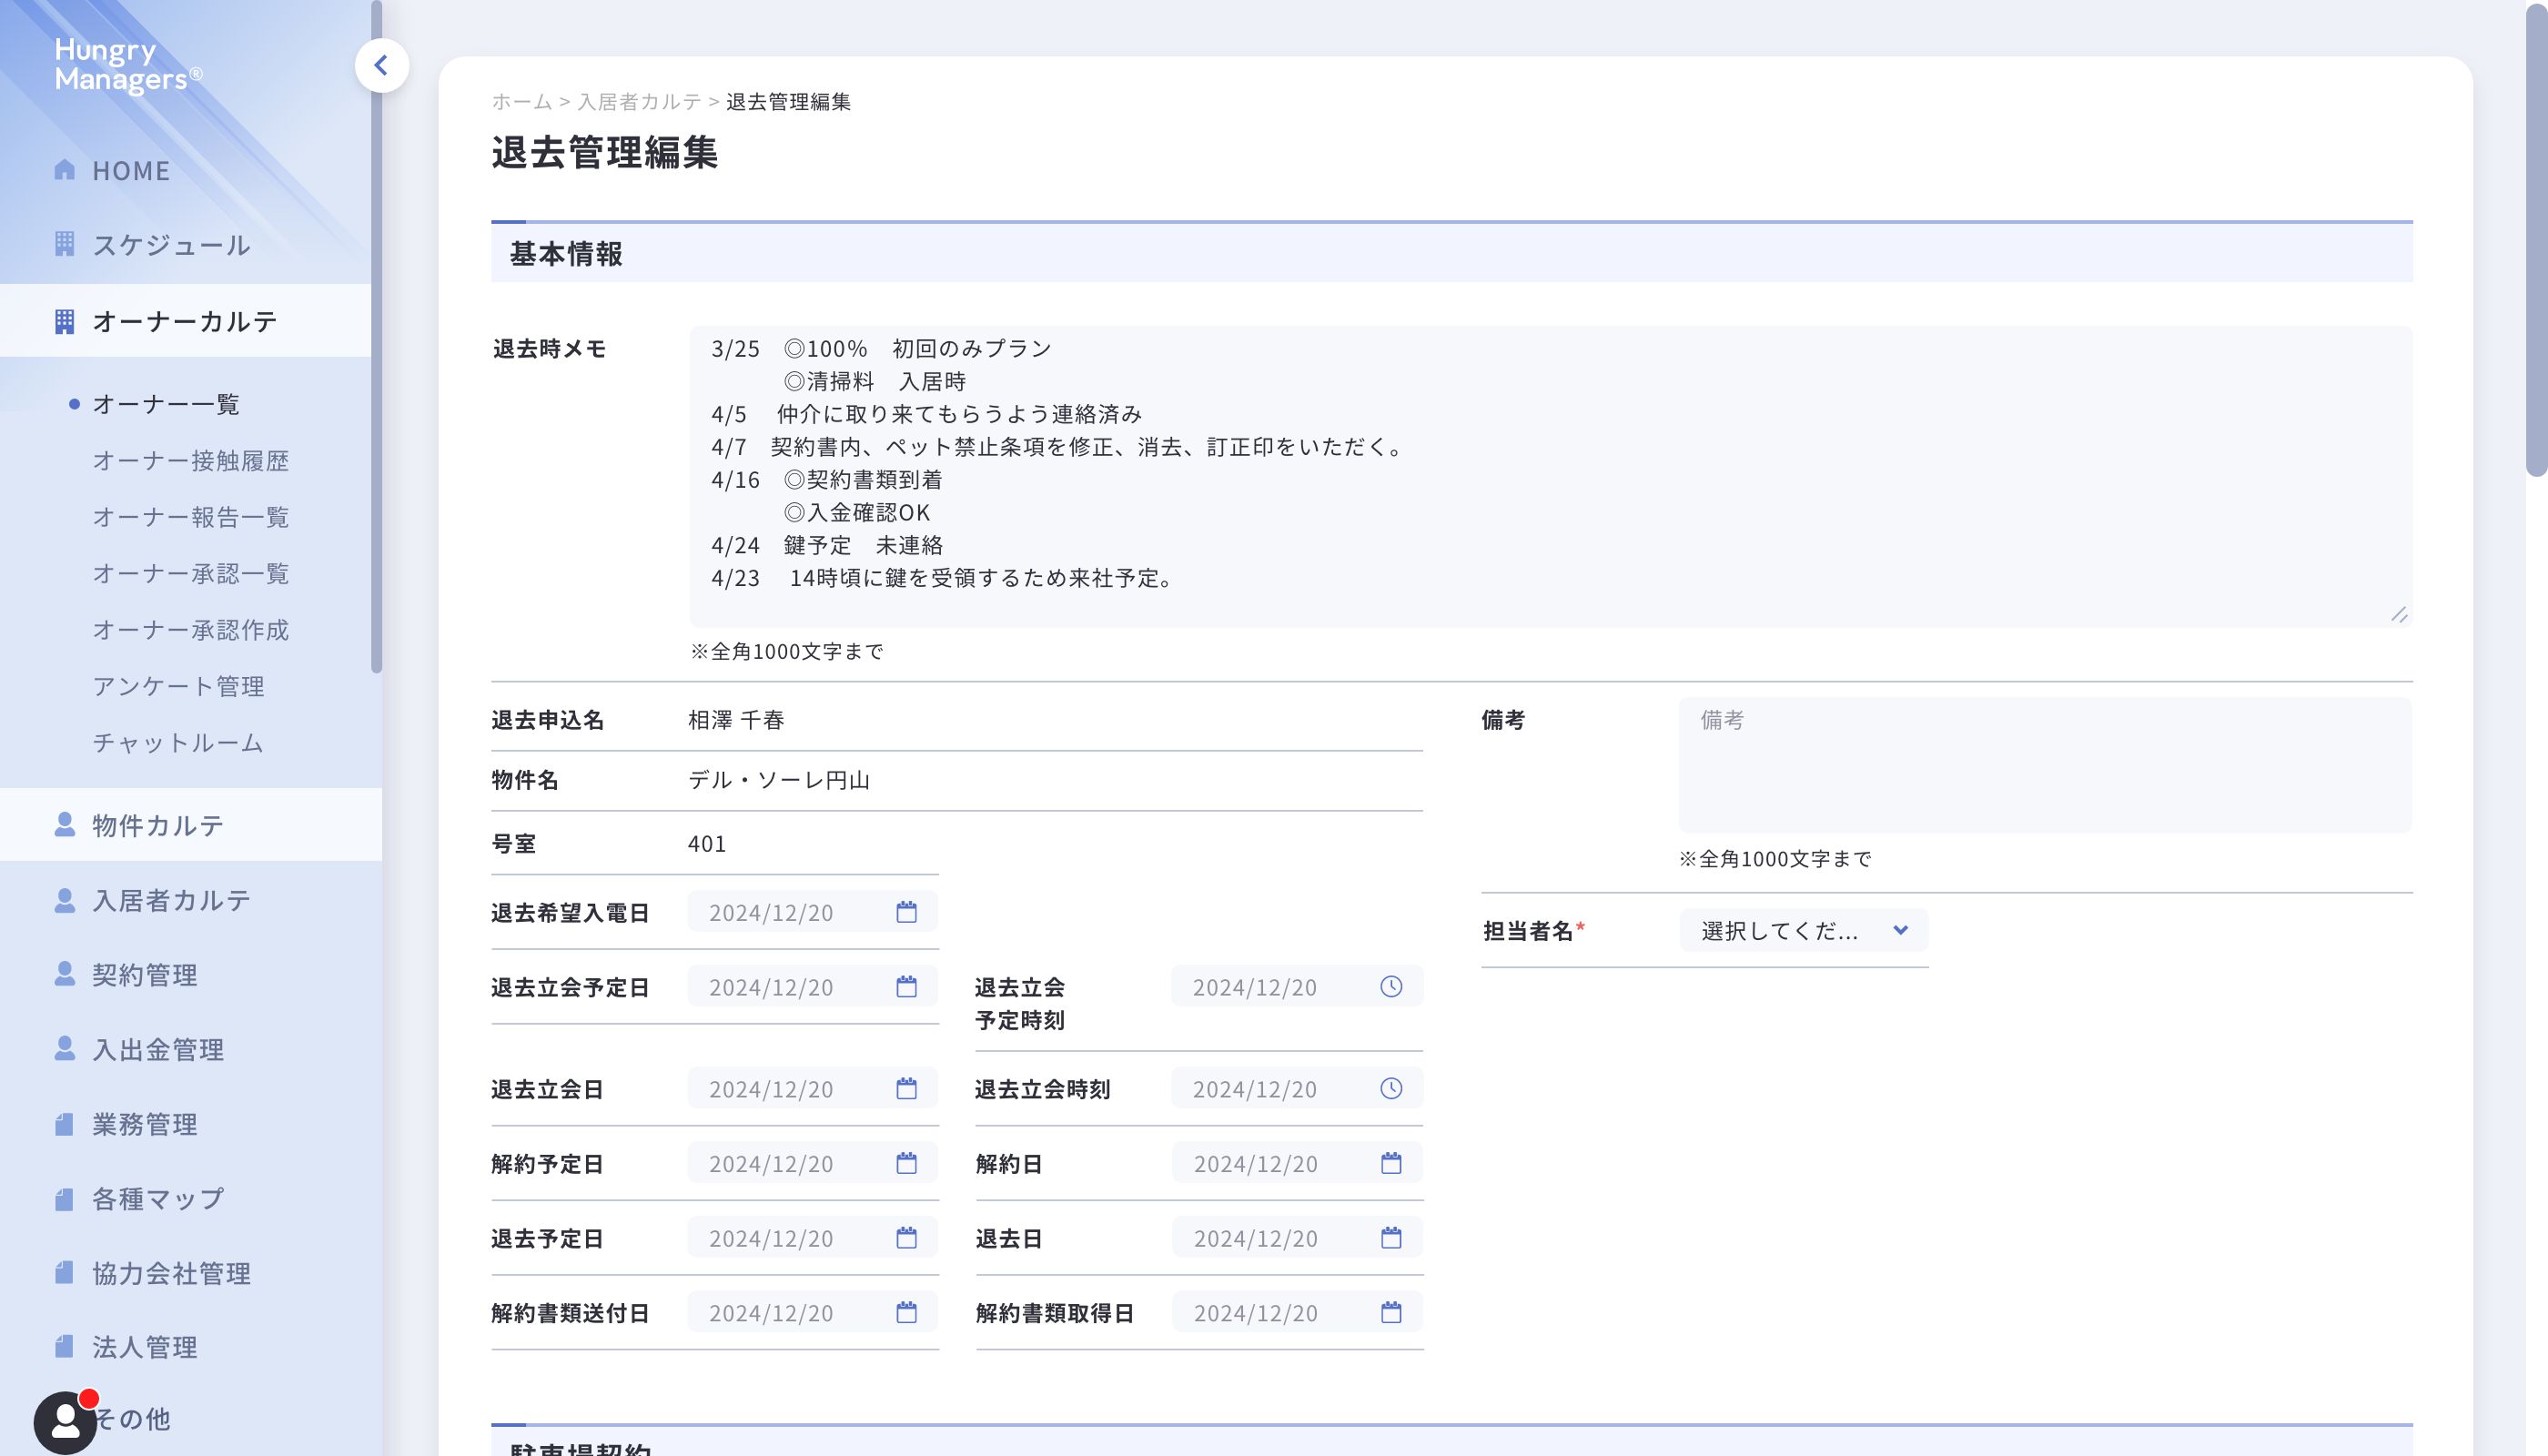Click the page's right vertical scrollbar

click(2535, 240)
